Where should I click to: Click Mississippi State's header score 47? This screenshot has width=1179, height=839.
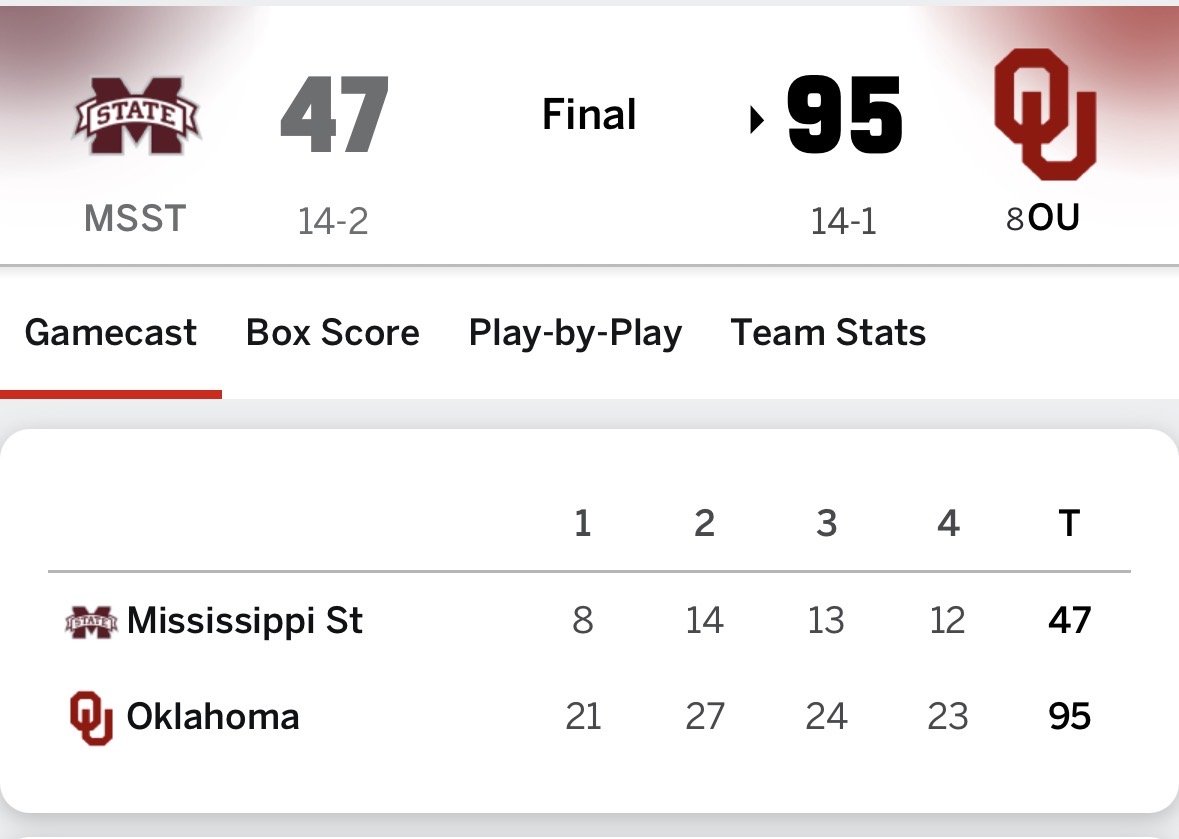pyautogui.click(x=334, y=115)
